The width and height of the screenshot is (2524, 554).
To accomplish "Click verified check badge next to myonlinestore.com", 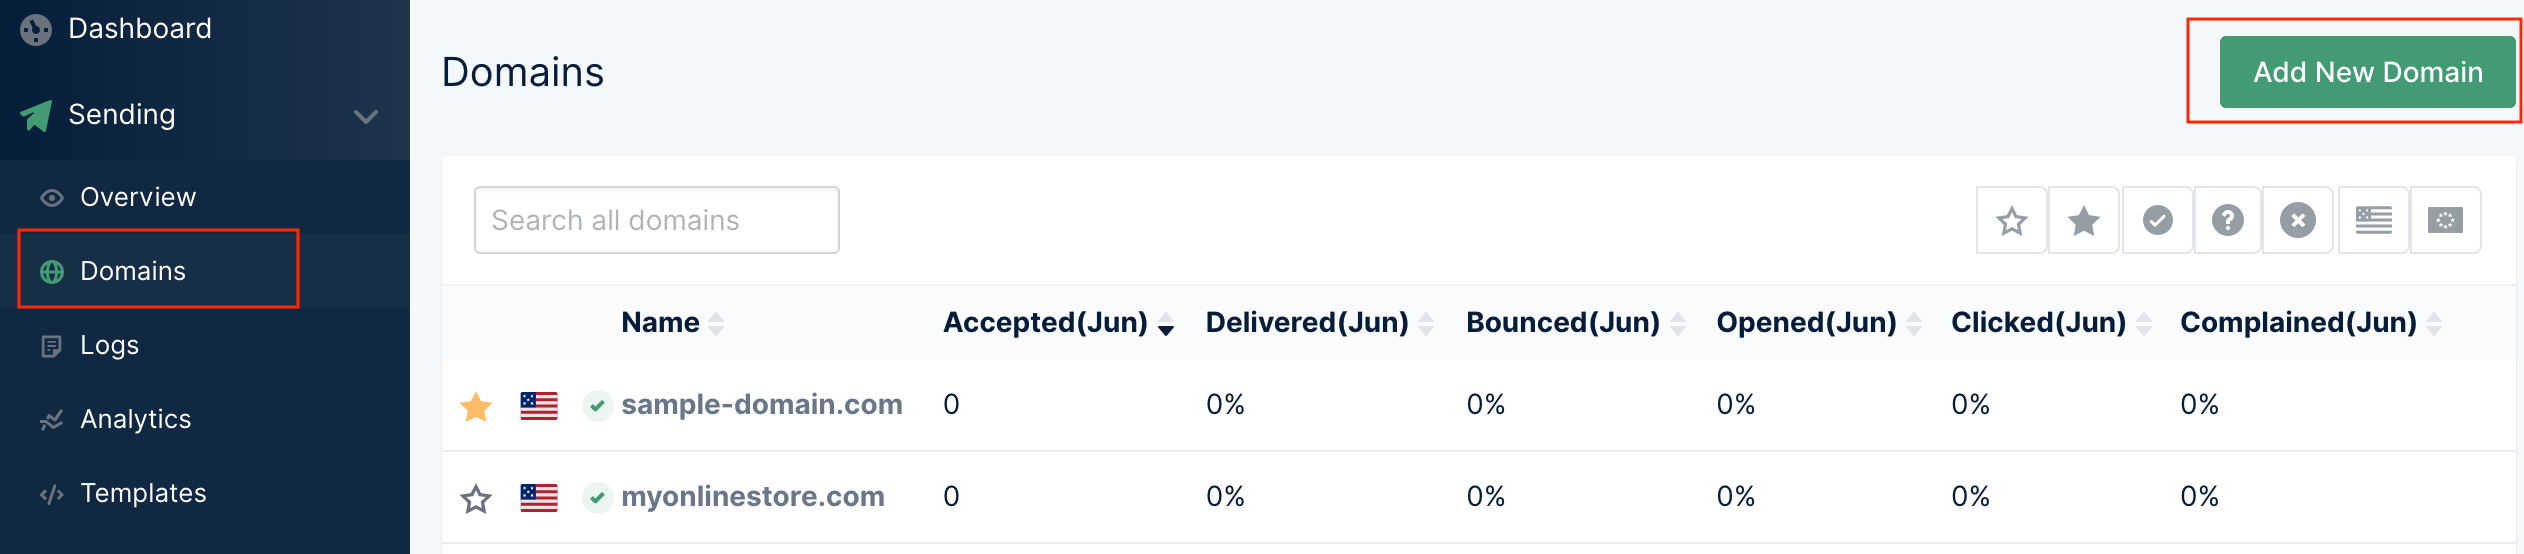I will point(597,497).
